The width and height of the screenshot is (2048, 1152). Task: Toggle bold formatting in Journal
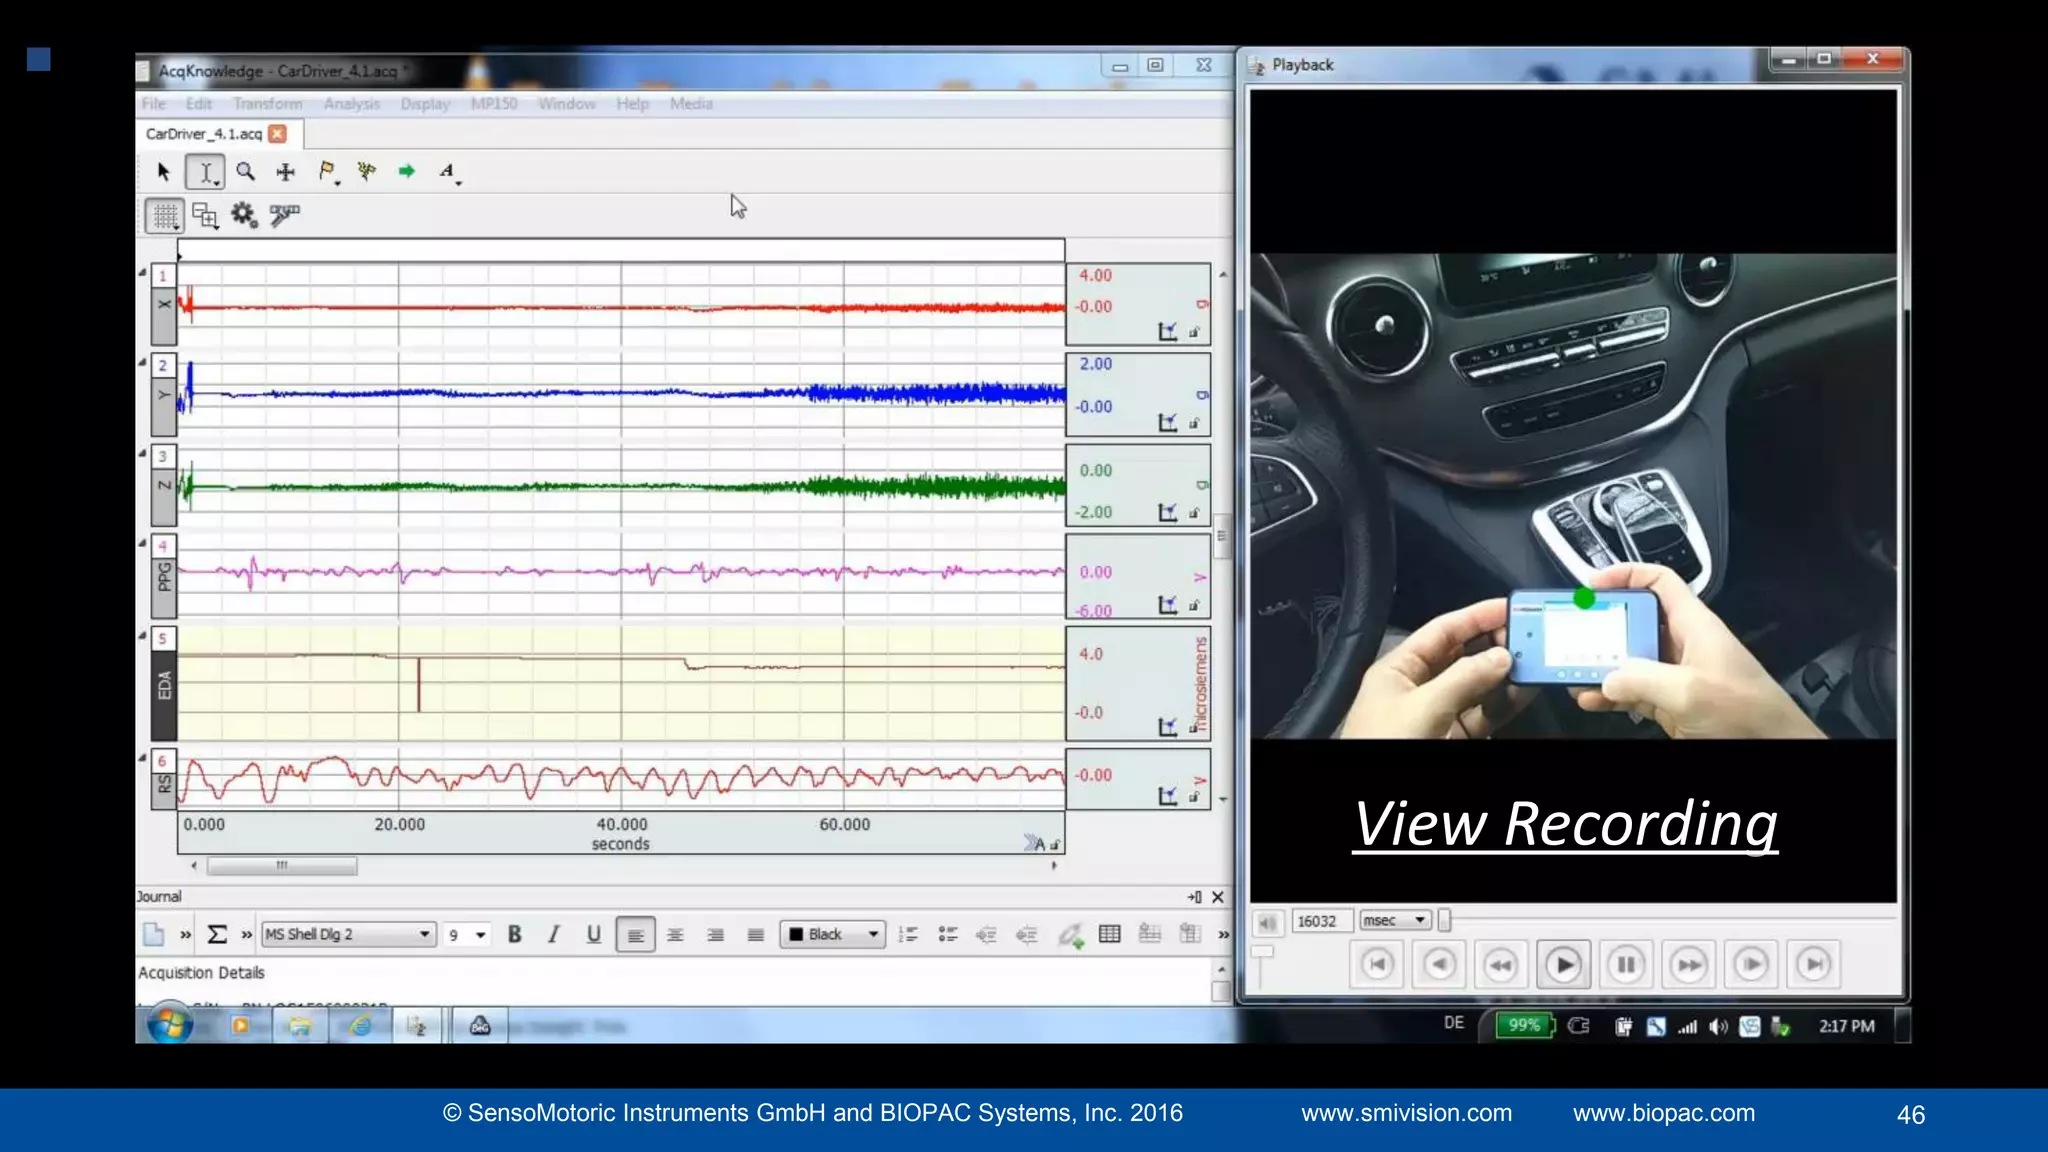point(515,934)
